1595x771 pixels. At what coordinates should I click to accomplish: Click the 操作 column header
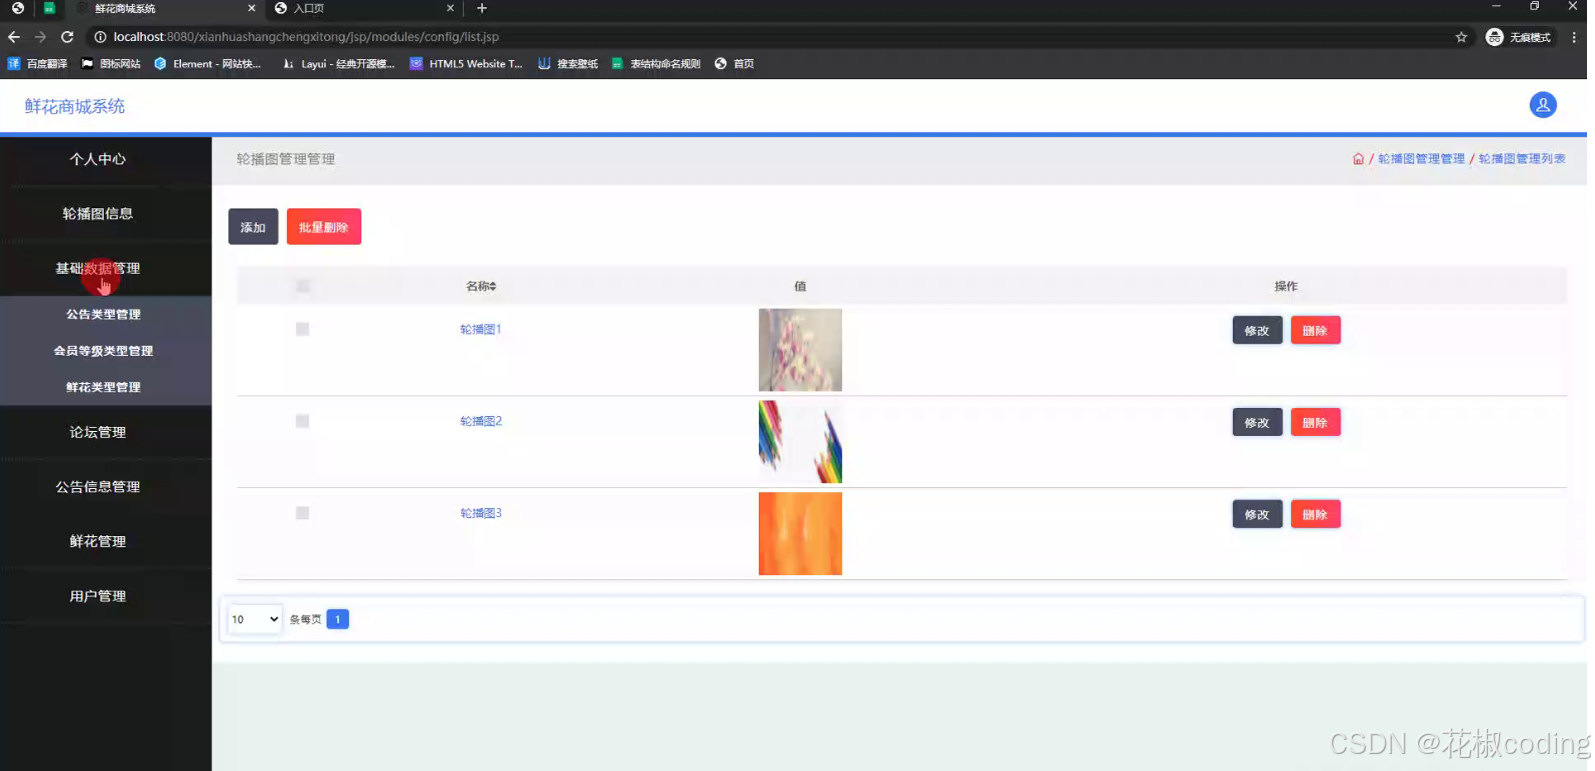[x=1286, y=286]
